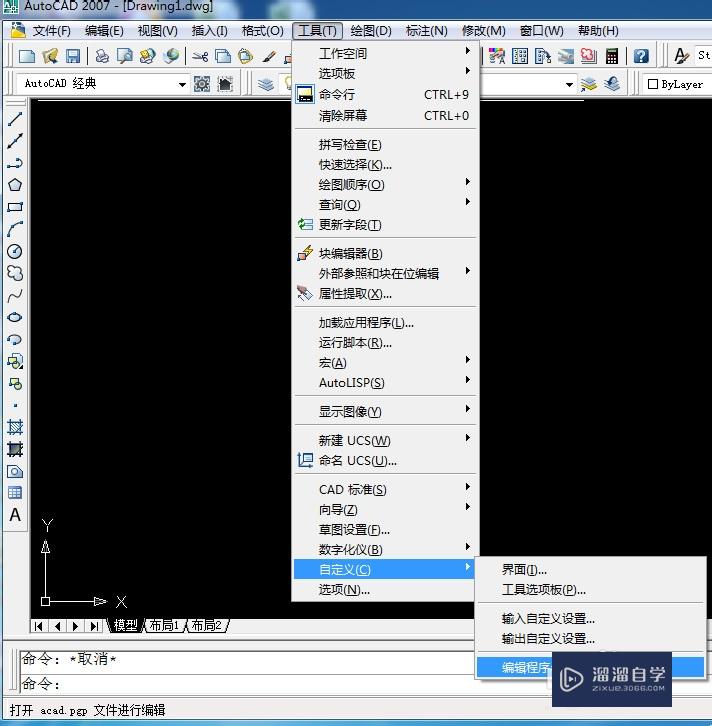
Task: Open the 绘图(D) menu
Action: (x=371, y=31)
